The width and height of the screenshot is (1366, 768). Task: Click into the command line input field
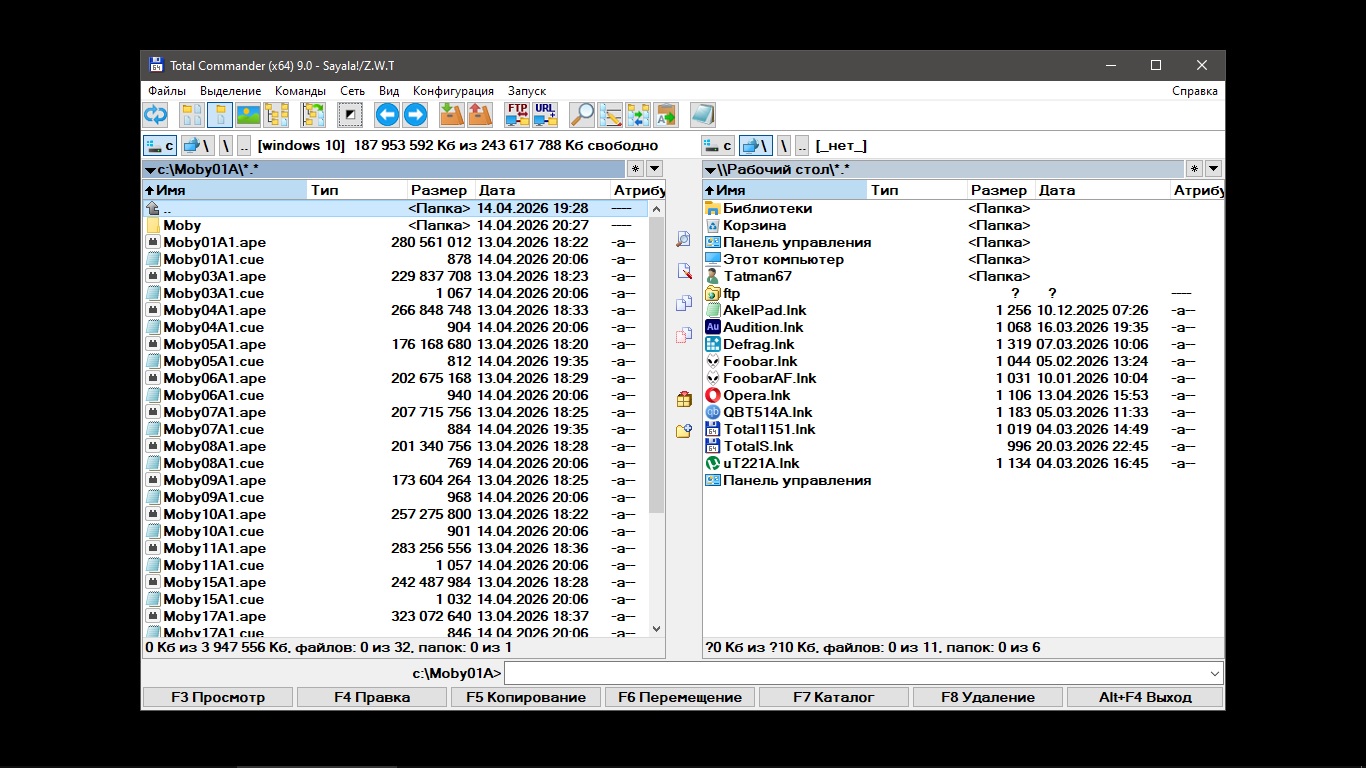(856, 673)
